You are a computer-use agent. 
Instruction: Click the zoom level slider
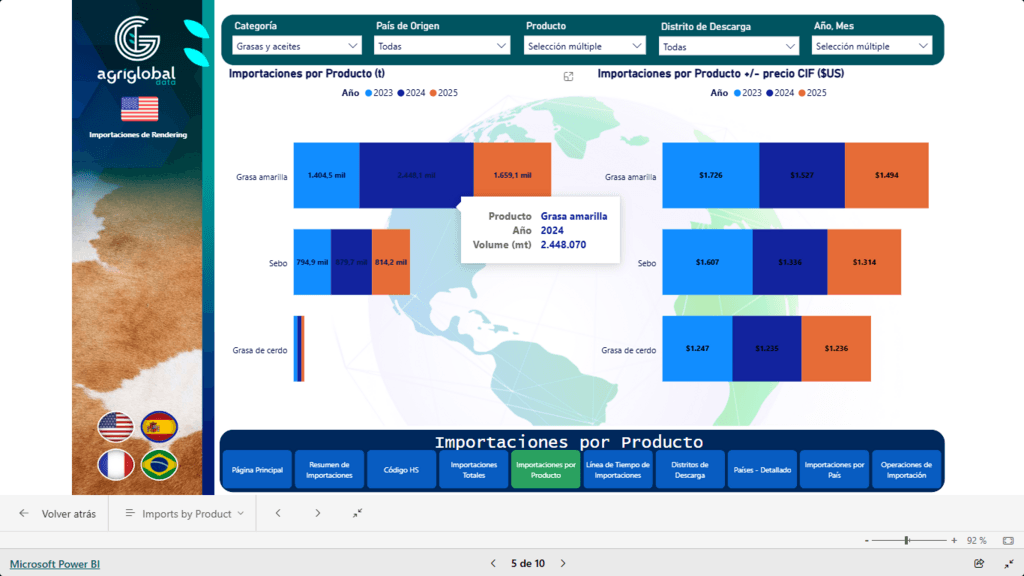click(906, 540)
